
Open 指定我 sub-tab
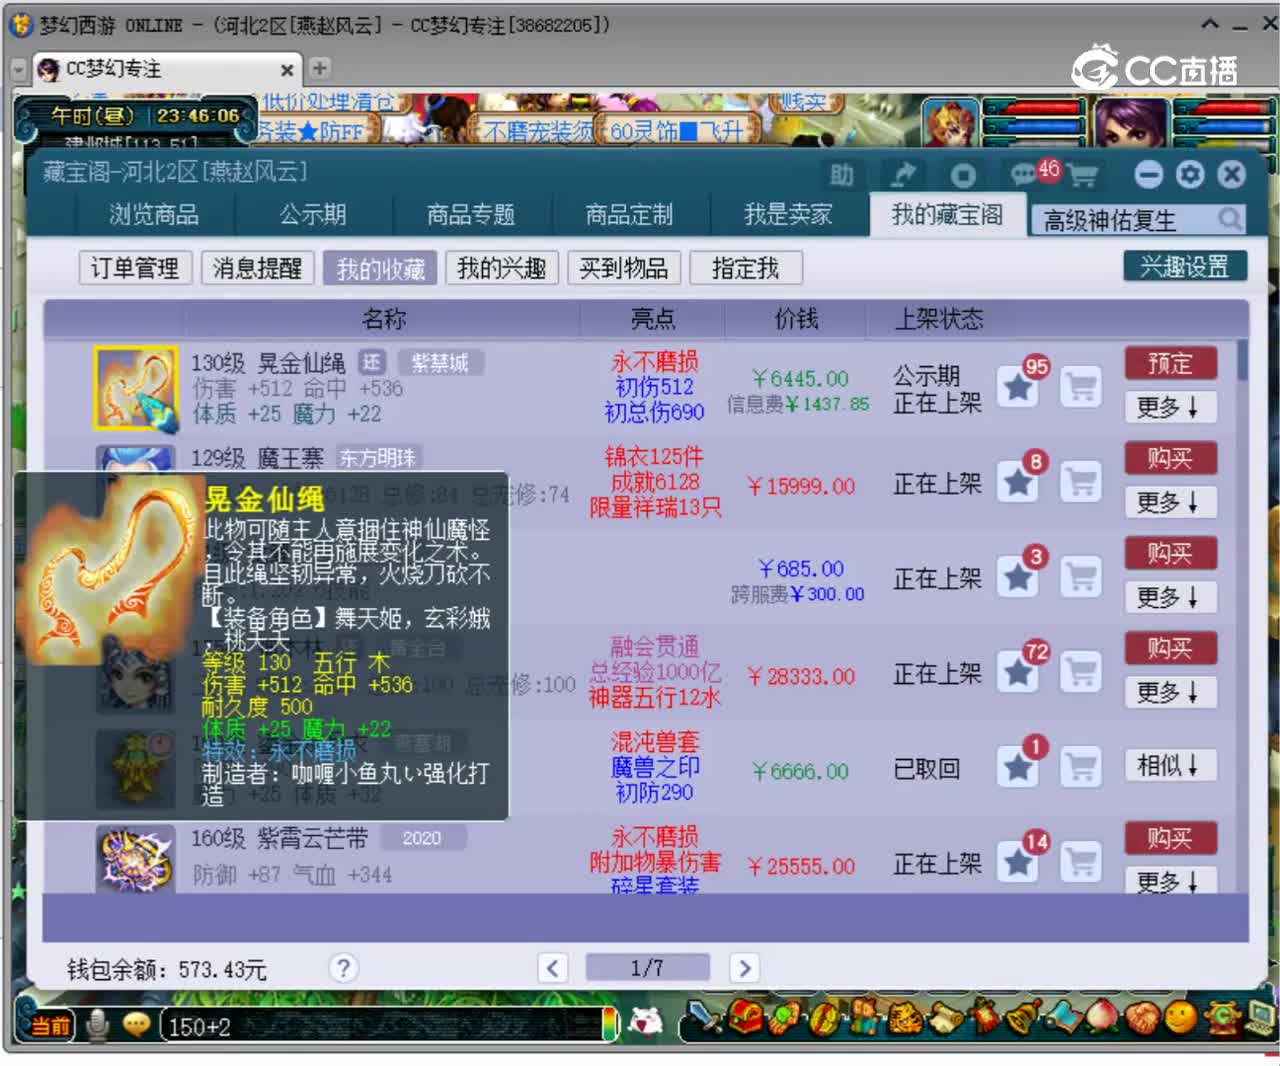pos(746,268)
